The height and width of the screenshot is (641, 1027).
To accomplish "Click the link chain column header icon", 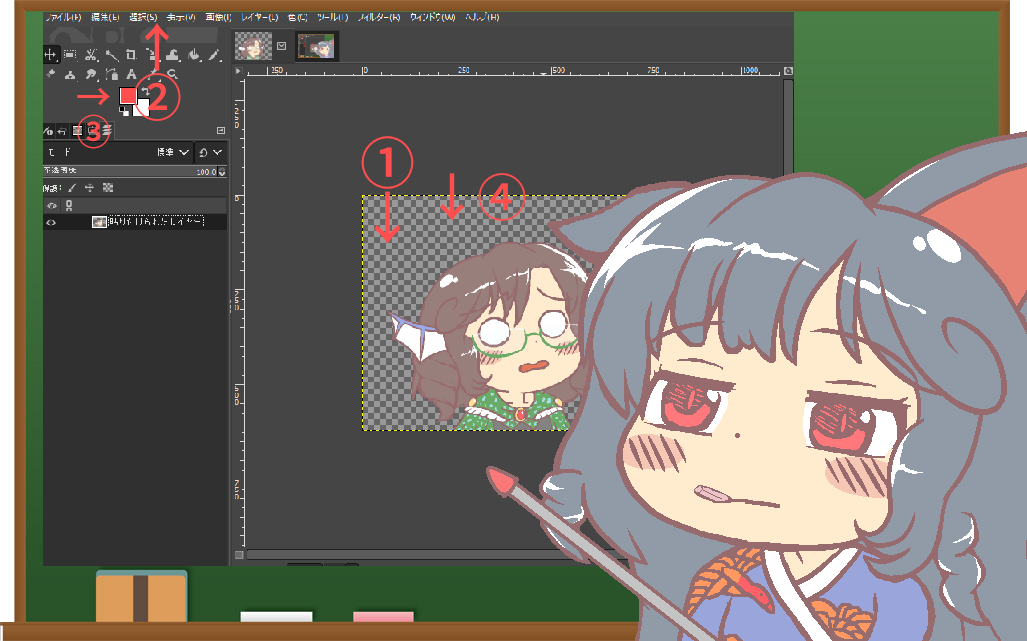I will (x=69, y=206).
